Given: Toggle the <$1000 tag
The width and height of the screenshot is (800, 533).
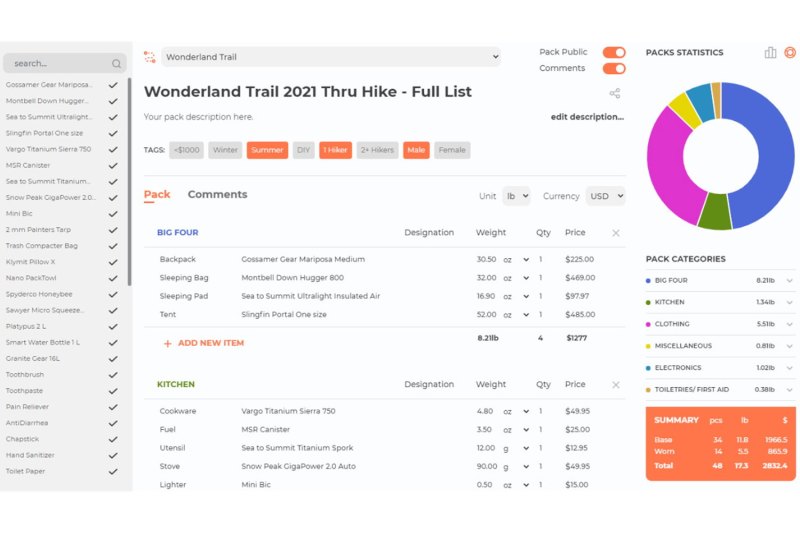Looking at the screenshot, I should (x=186, y=150).
